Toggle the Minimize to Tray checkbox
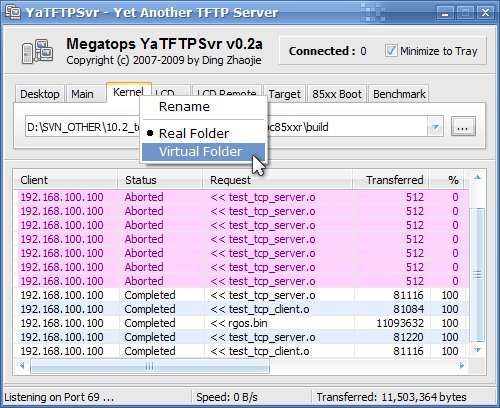Screen dimensions: 500x408 tap(391, 51)
